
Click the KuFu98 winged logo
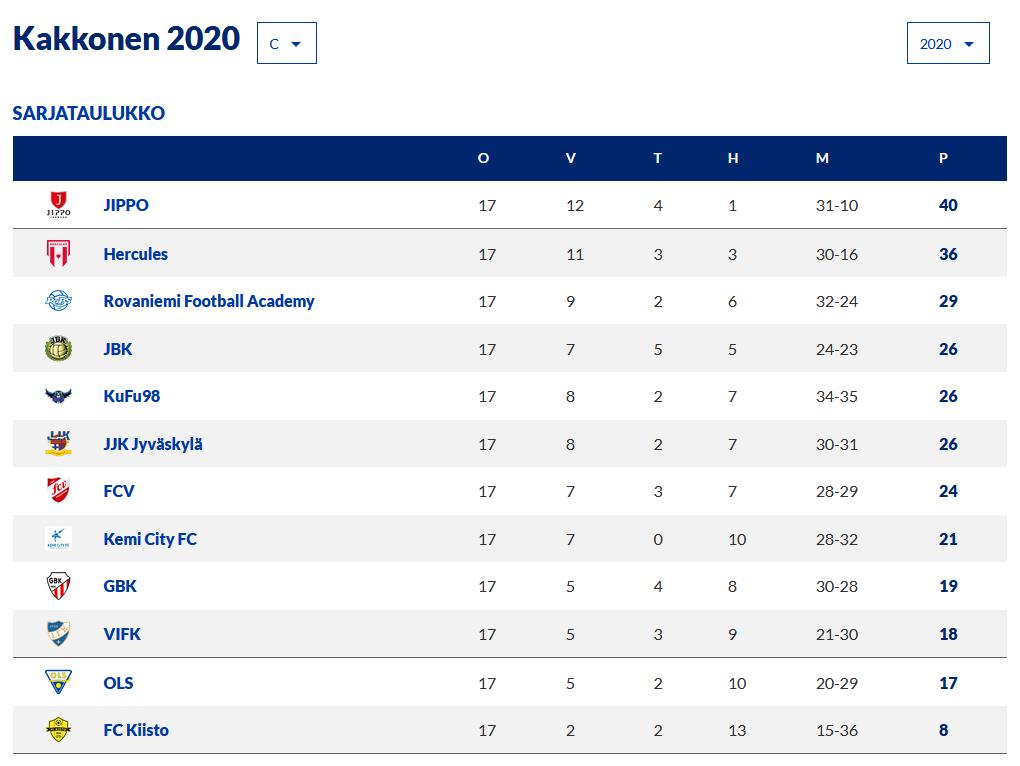click(59, 395)
